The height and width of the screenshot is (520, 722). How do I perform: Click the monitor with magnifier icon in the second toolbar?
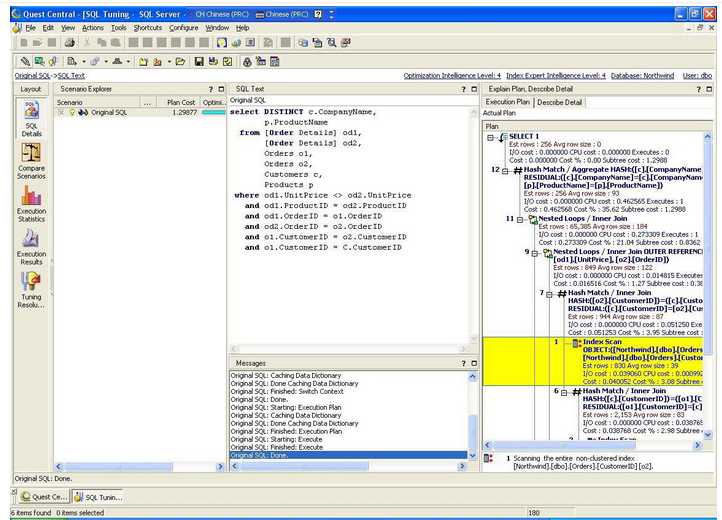click(40, 61)
